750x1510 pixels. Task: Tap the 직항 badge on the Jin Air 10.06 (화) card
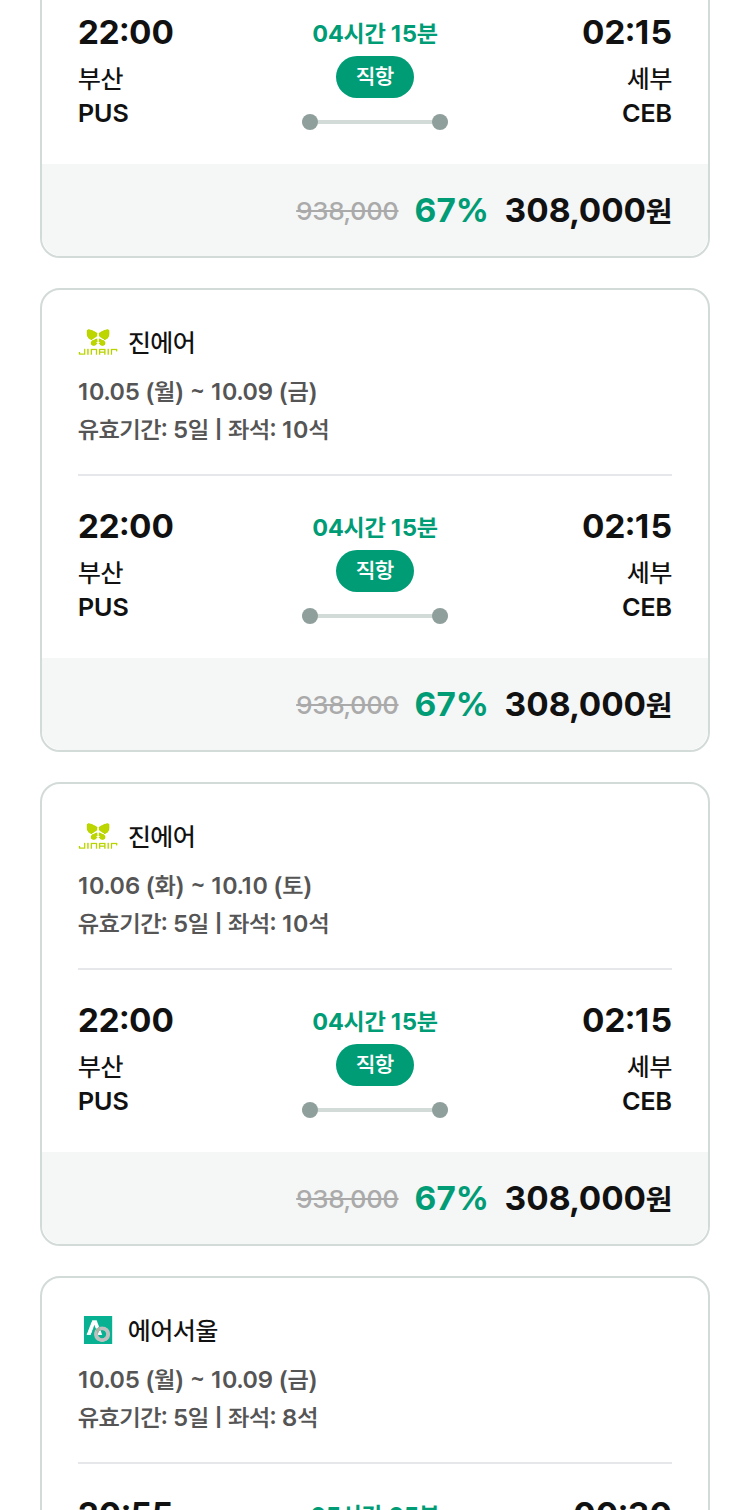375,1065
